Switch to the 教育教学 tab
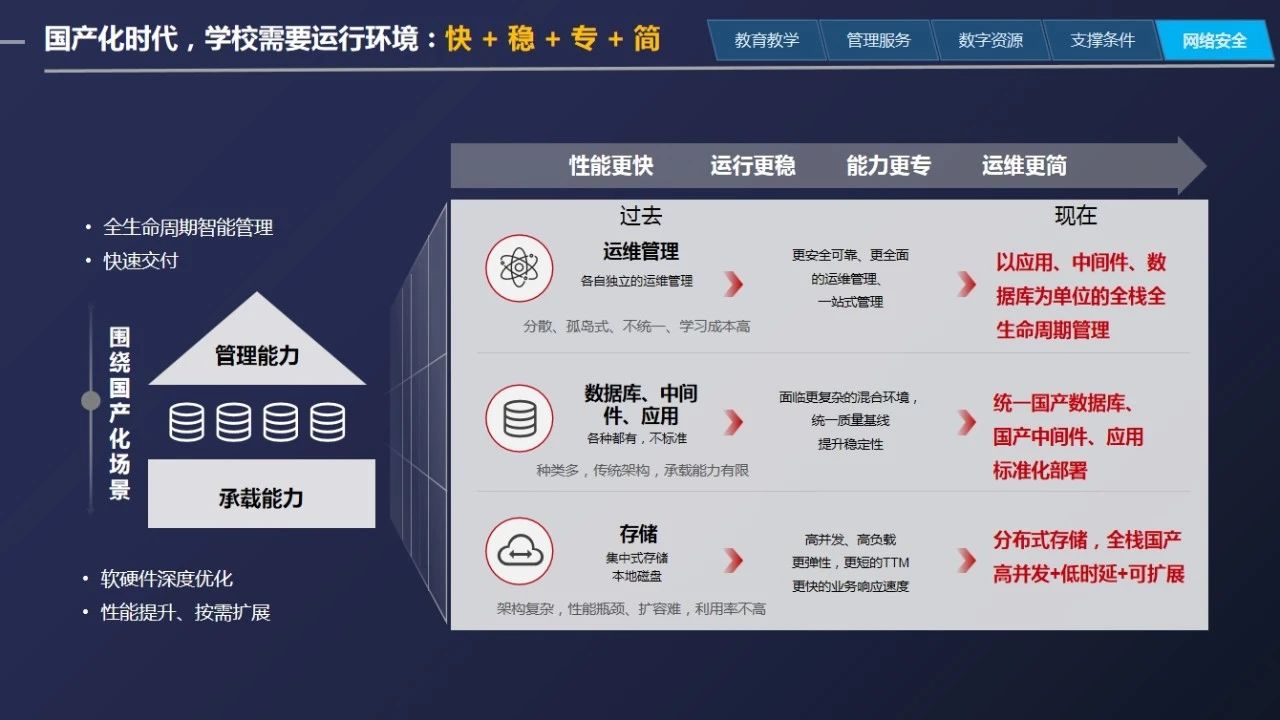Viewport: 1280px width, 720px height. (x=766, y=41)
